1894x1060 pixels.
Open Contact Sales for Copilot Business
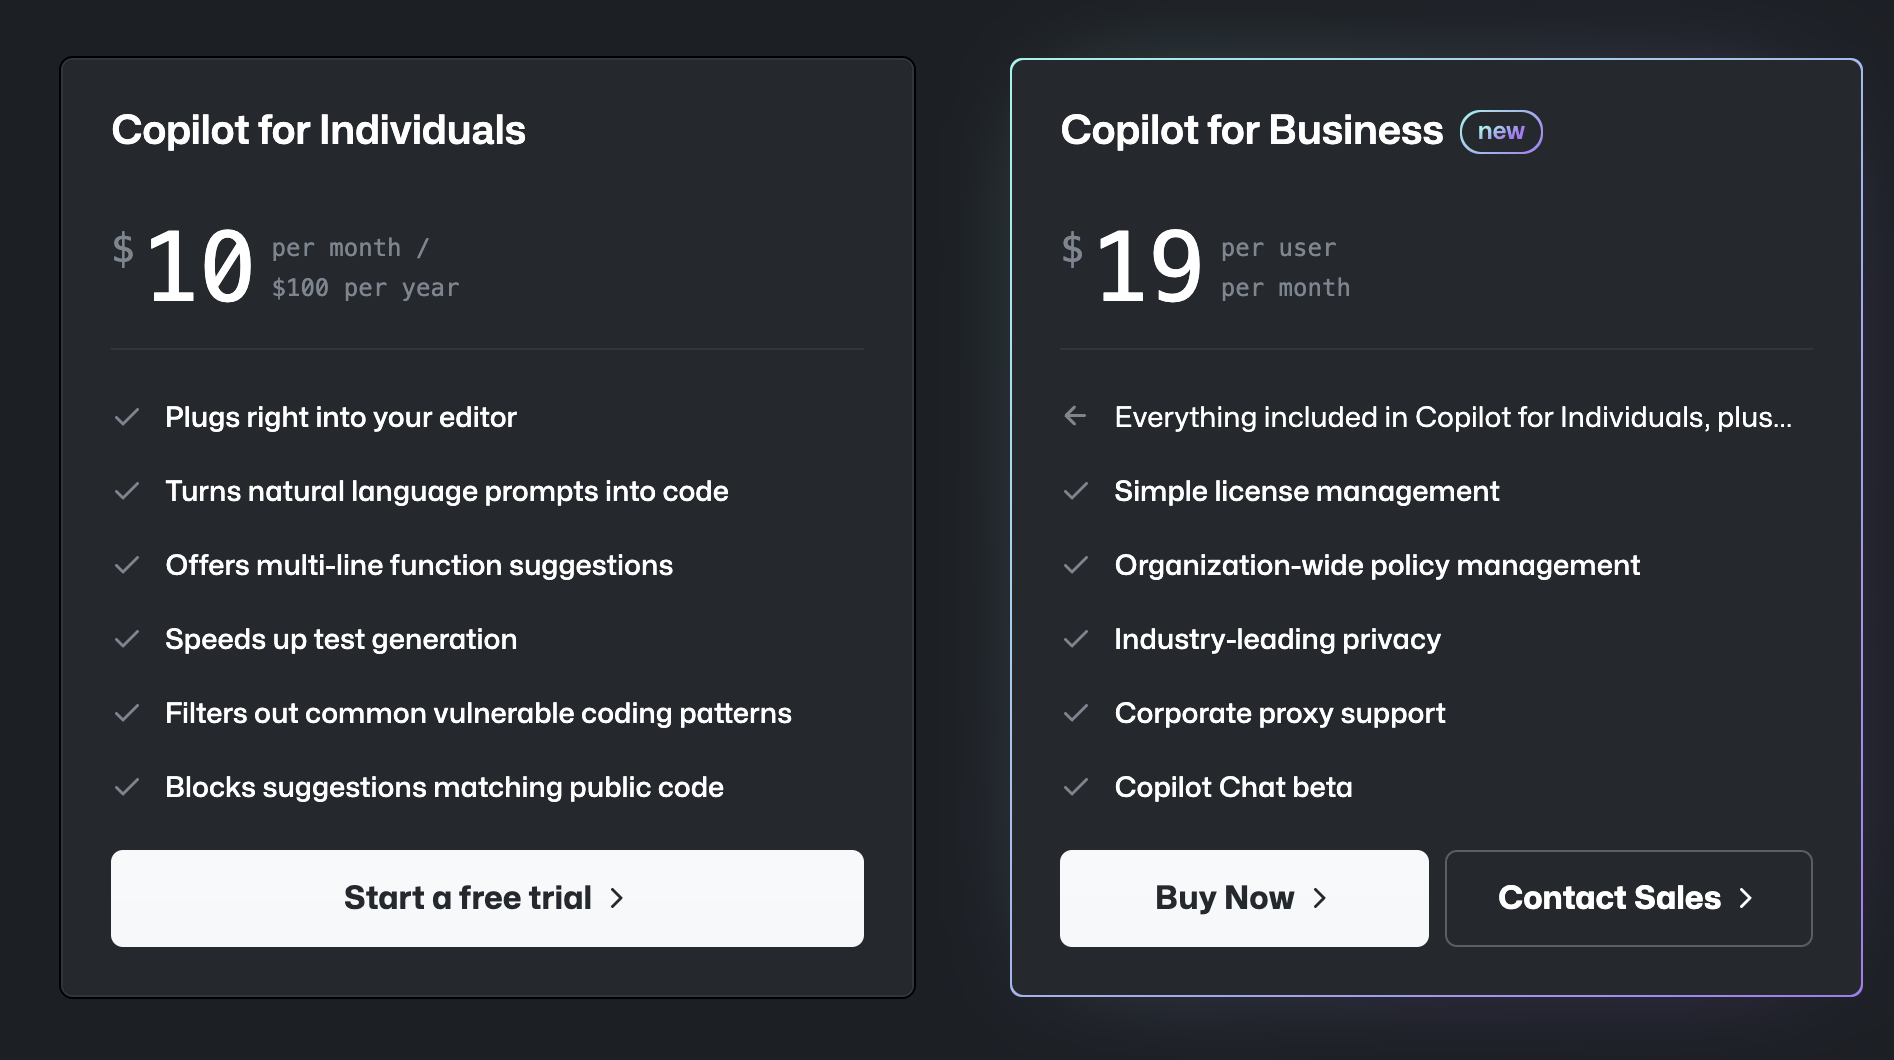pyautogui.click(x=1627, y=898)
